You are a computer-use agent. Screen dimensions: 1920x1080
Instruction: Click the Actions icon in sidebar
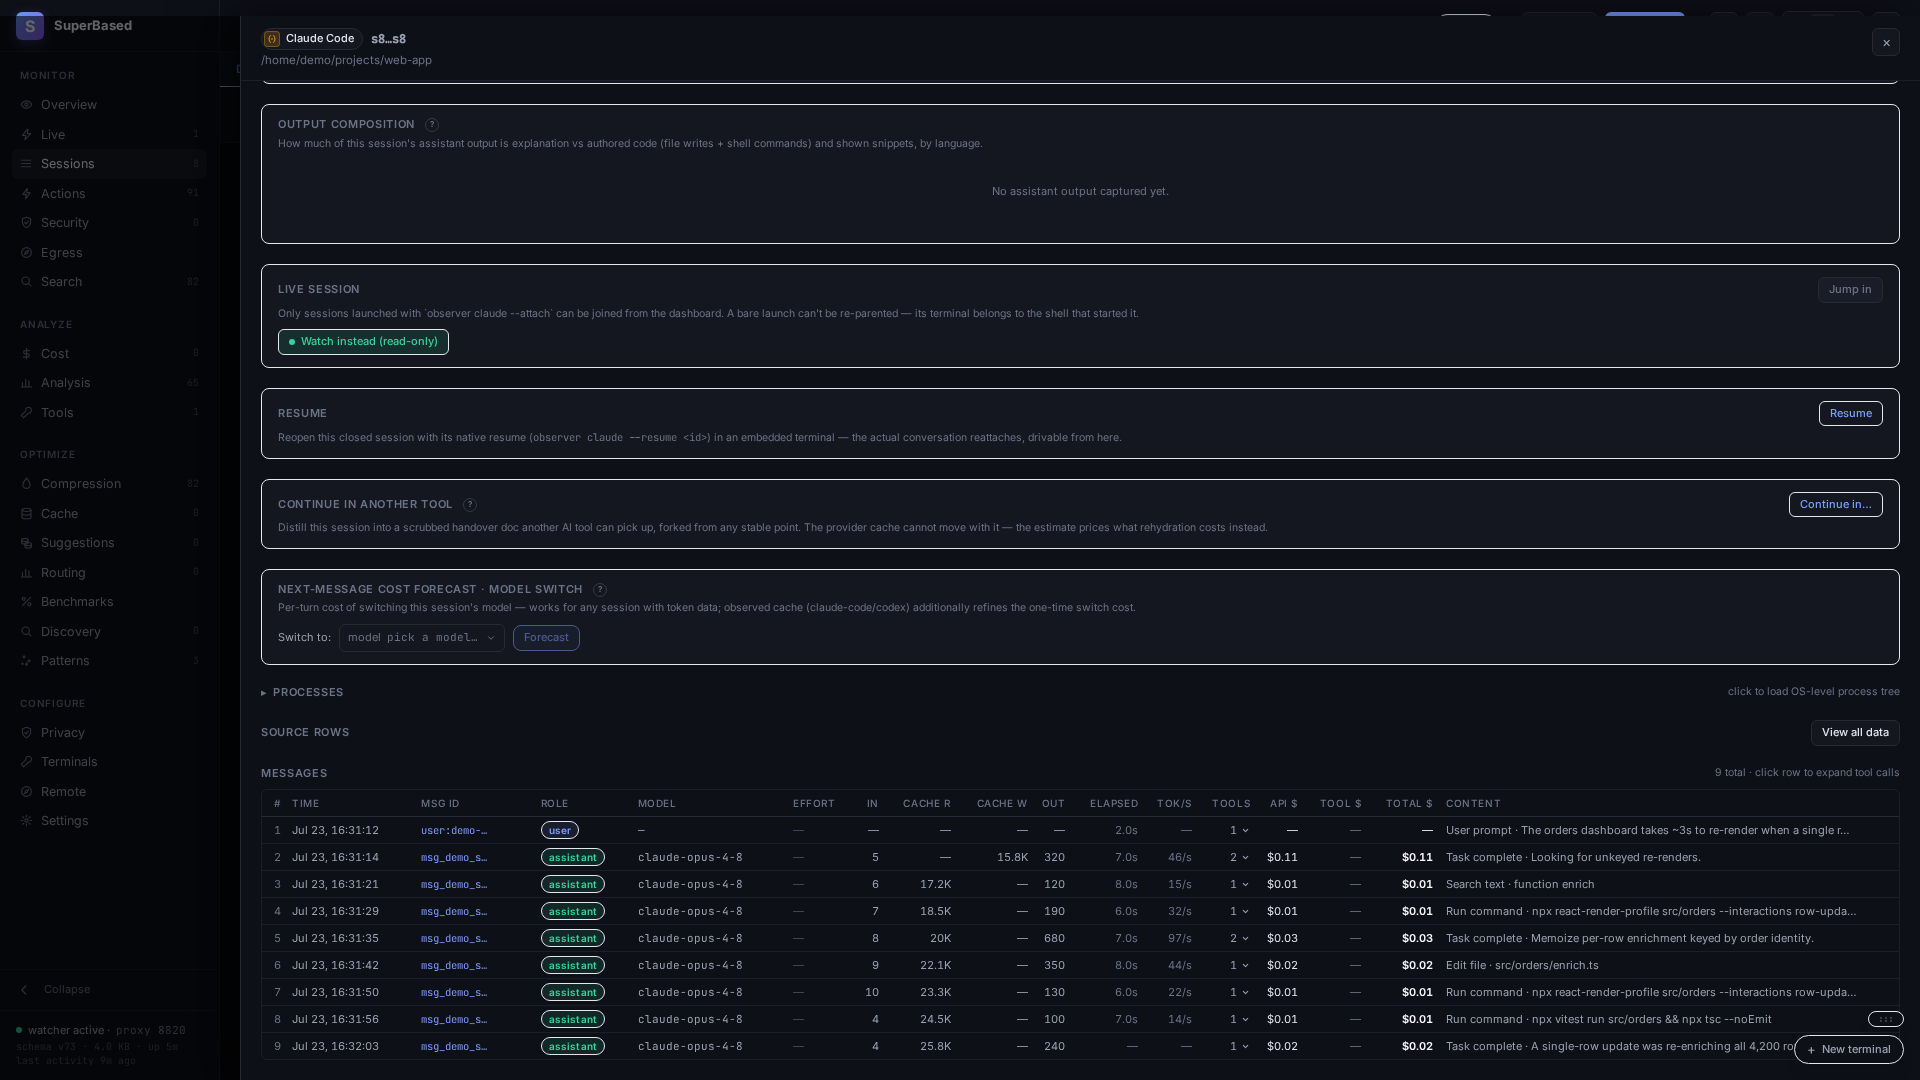27,194
